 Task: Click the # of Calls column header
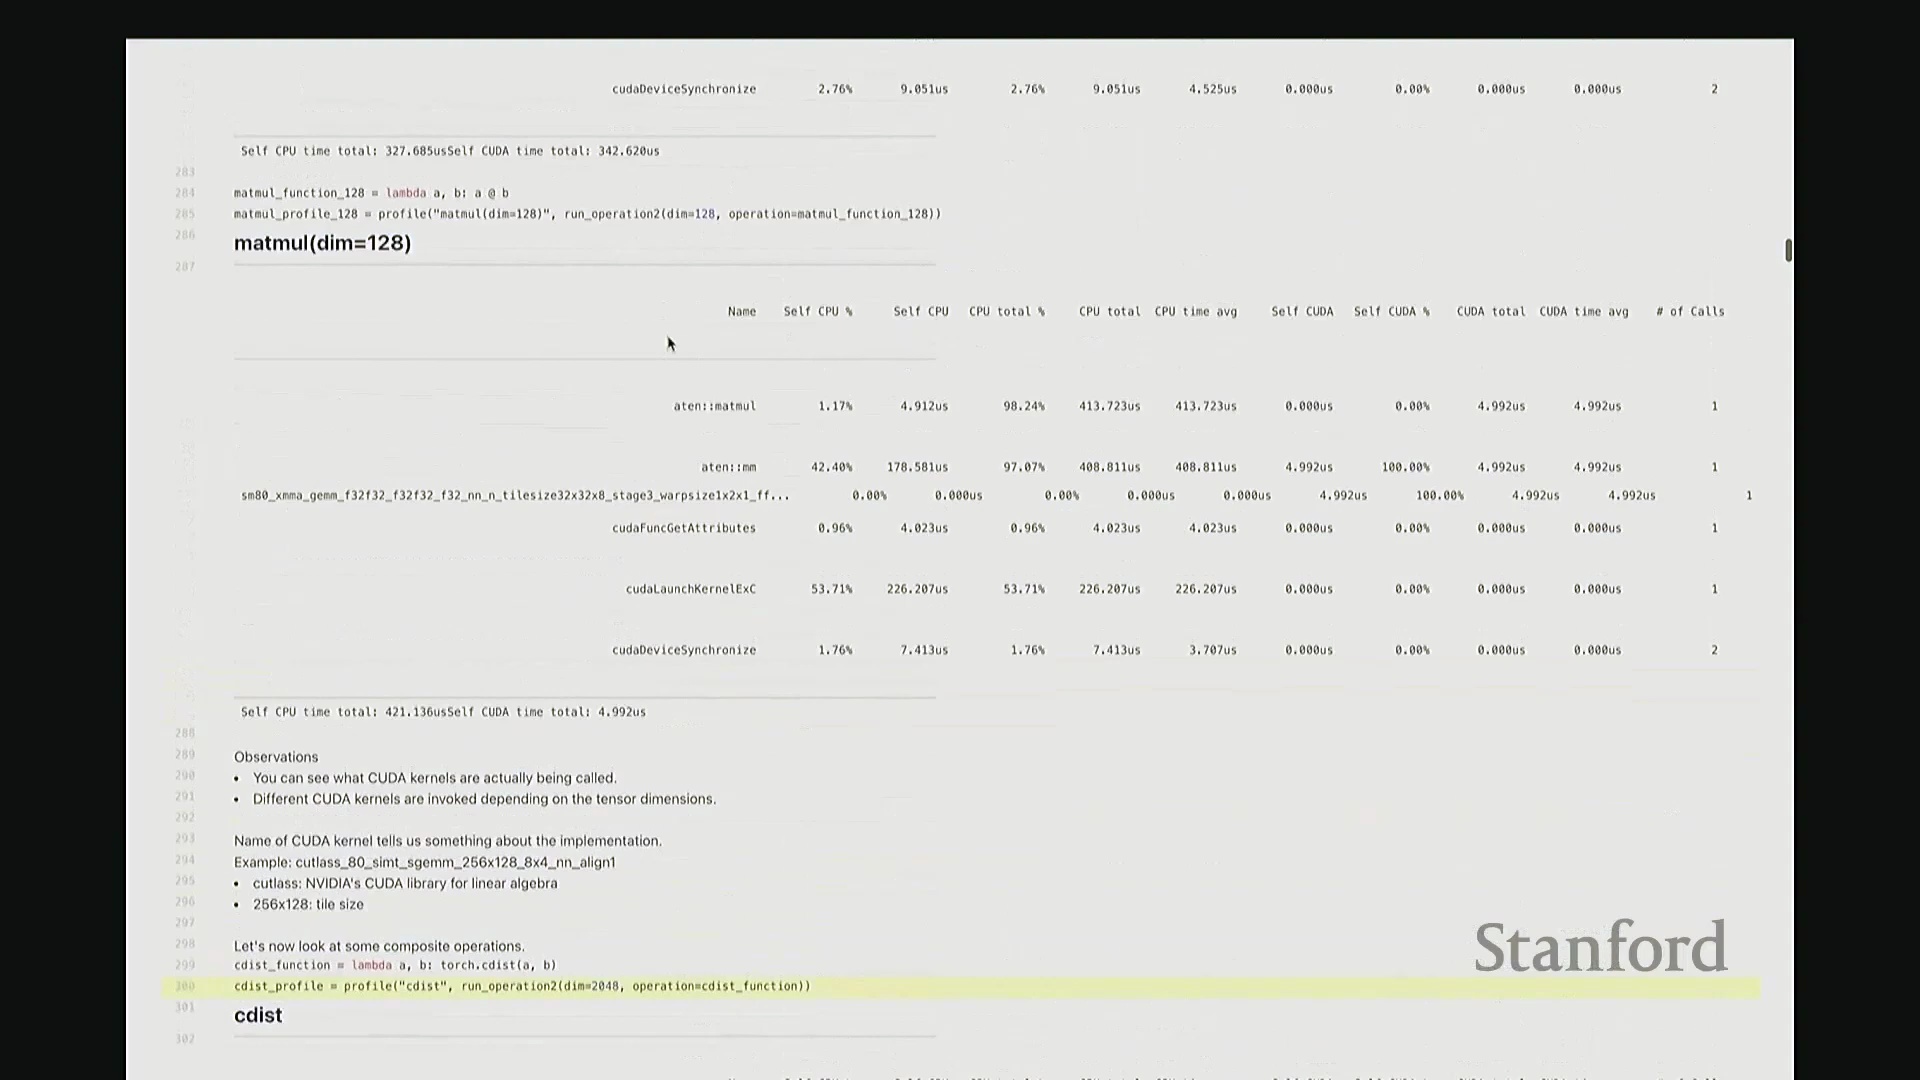click(x=1690, y=312)
